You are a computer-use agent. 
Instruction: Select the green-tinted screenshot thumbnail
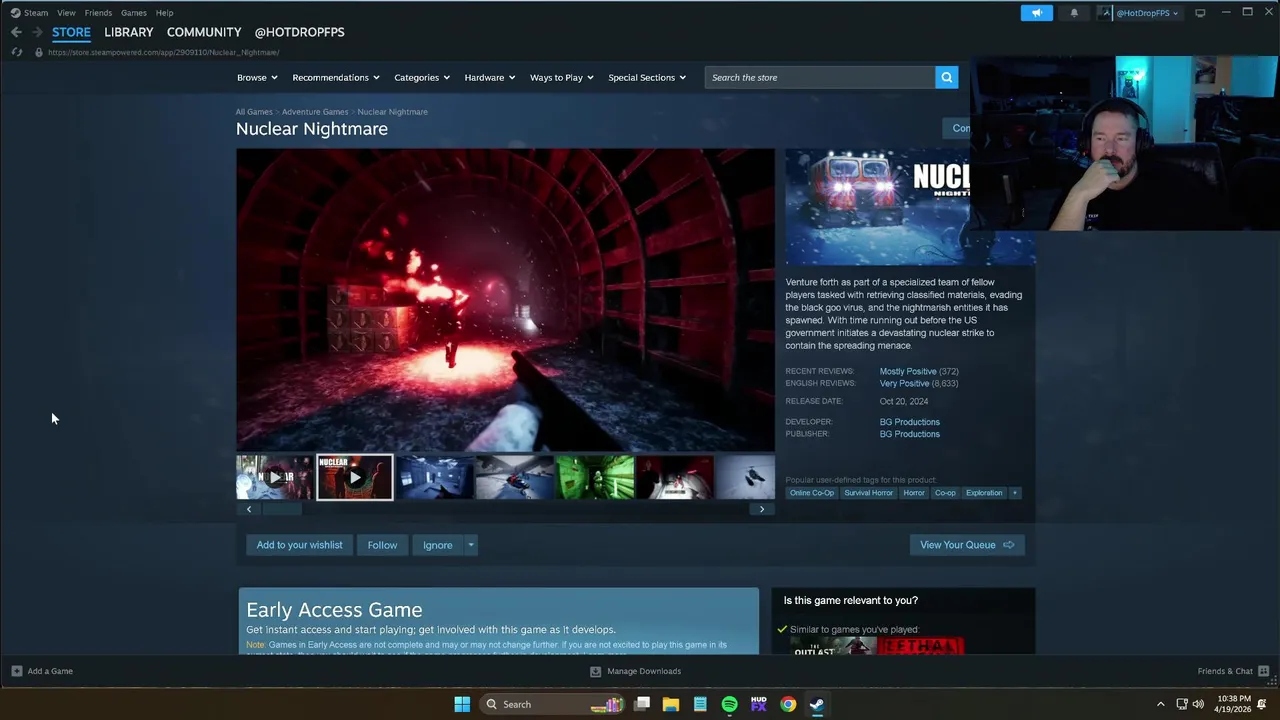tap(595, 477)
